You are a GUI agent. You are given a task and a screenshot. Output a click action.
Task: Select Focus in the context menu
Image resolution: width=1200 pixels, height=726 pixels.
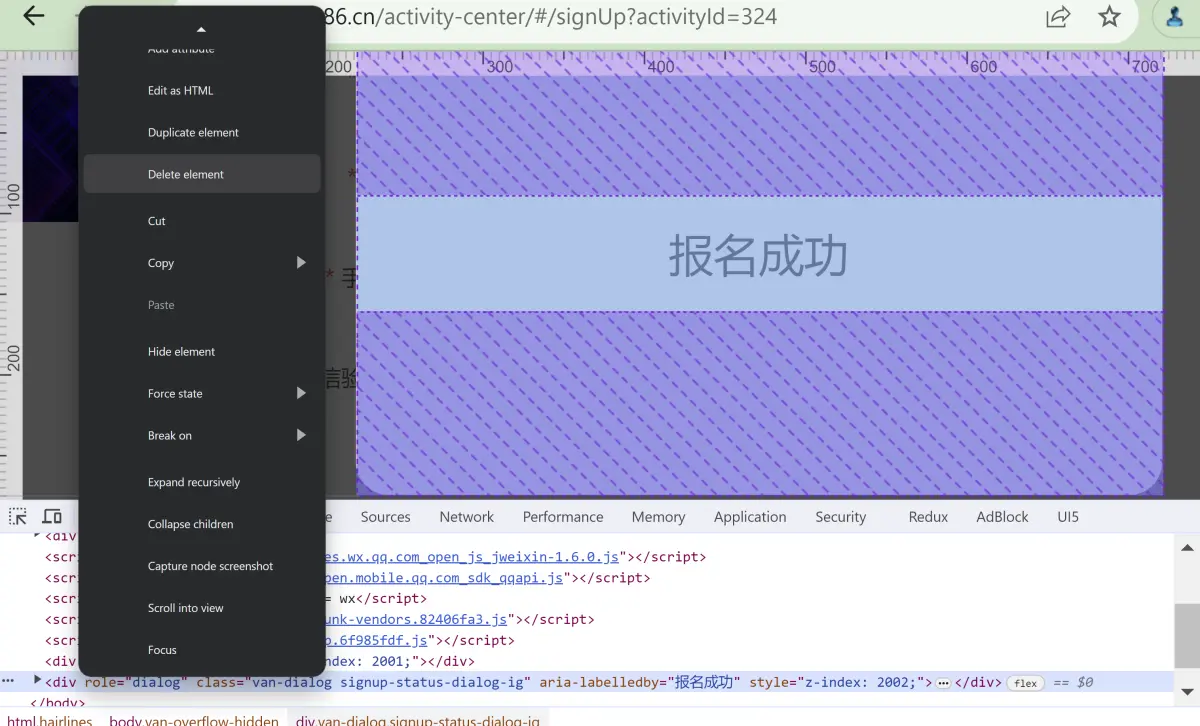[x=202, y=651]
